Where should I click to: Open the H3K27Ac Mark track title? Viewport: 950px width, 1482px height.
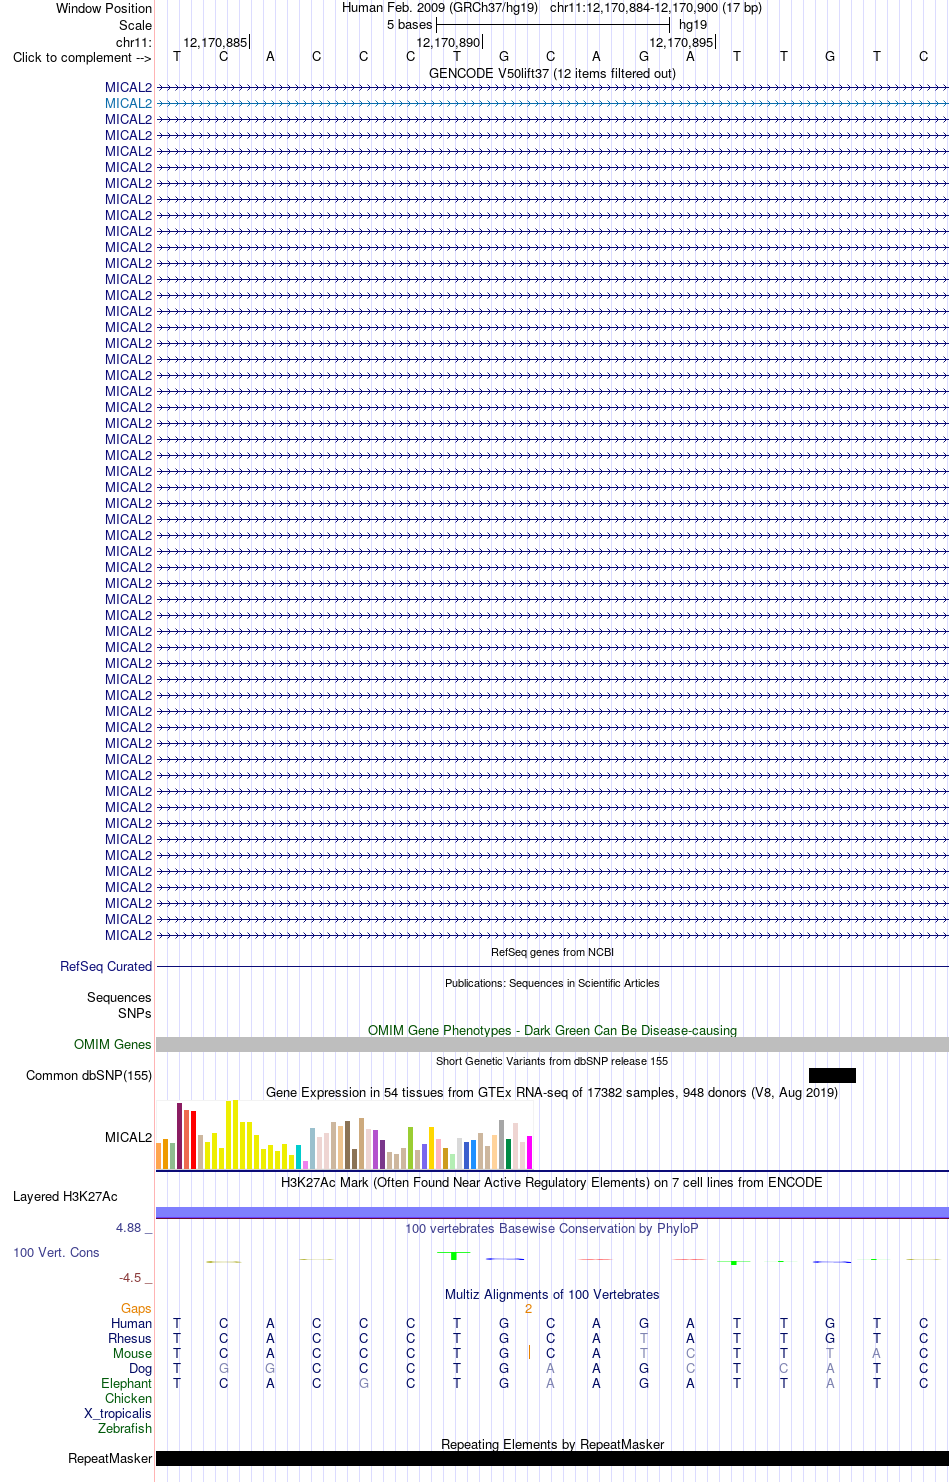pyautogui.click(x=552, y=1182)
